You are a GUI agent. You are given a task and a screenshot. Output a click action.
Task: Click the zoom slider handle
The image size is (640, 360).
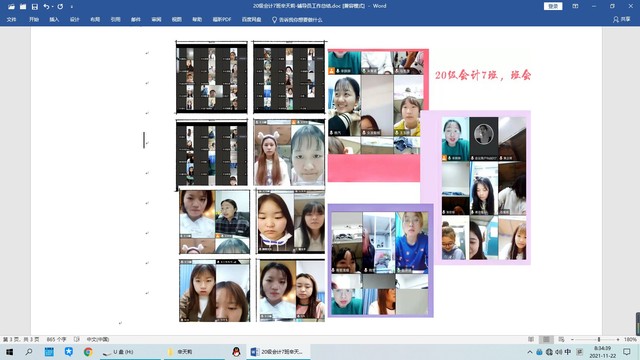pos(599,339)
